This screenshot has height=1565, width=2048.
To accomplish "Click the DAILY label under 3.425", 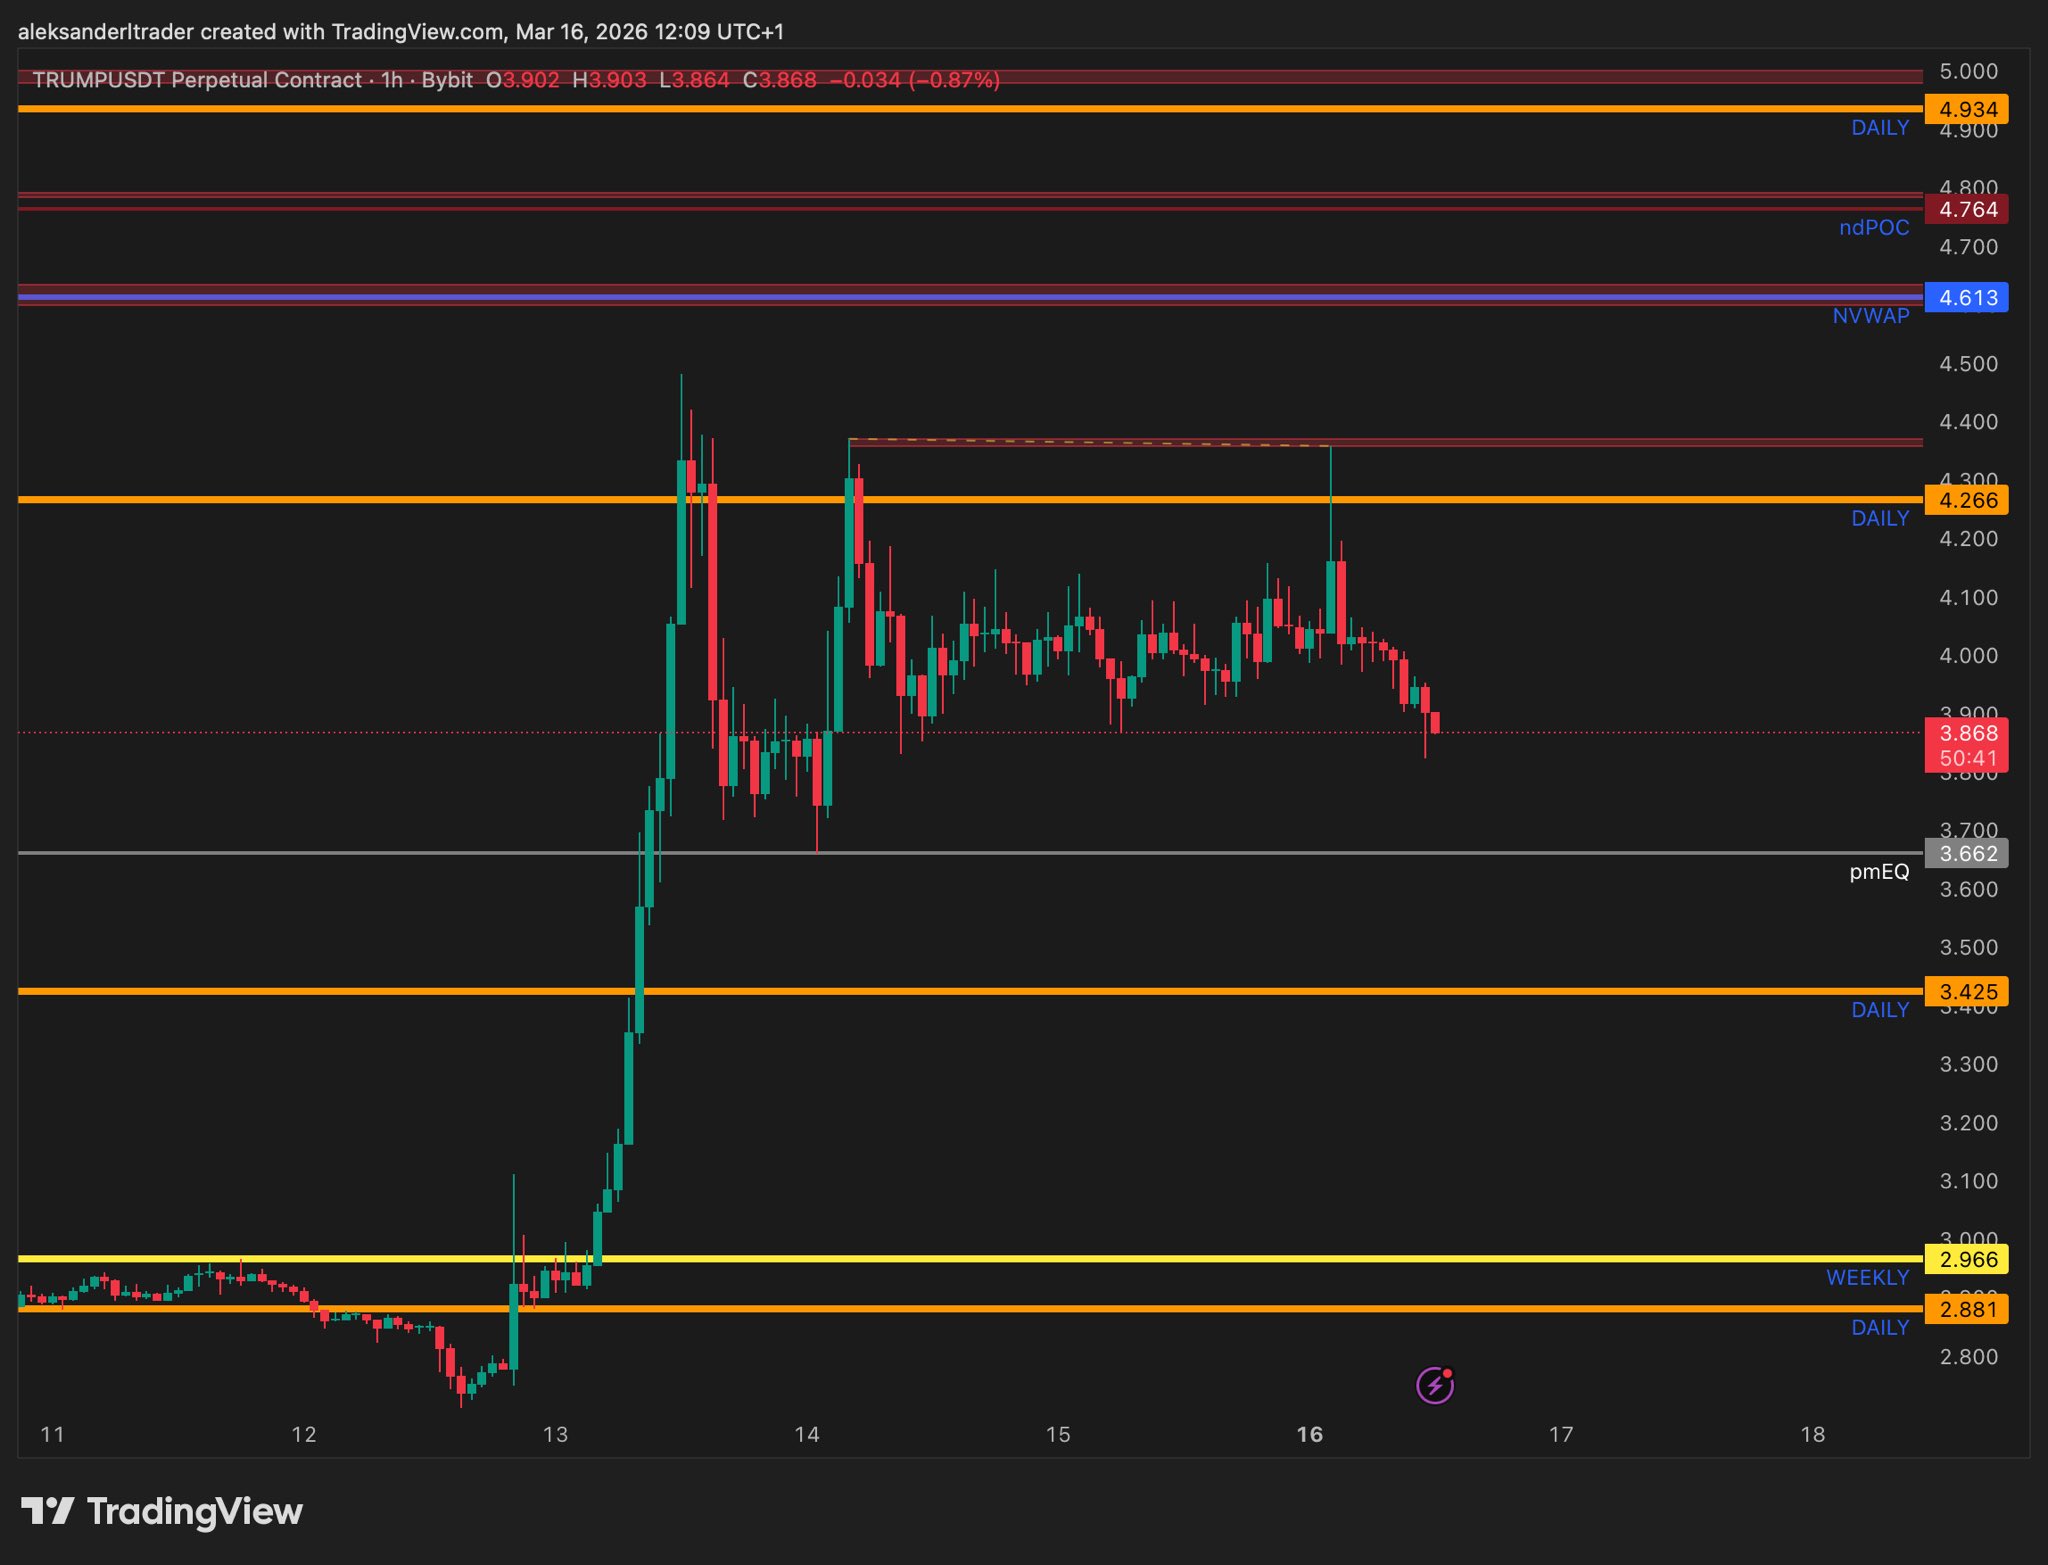I will 1879,1010.
